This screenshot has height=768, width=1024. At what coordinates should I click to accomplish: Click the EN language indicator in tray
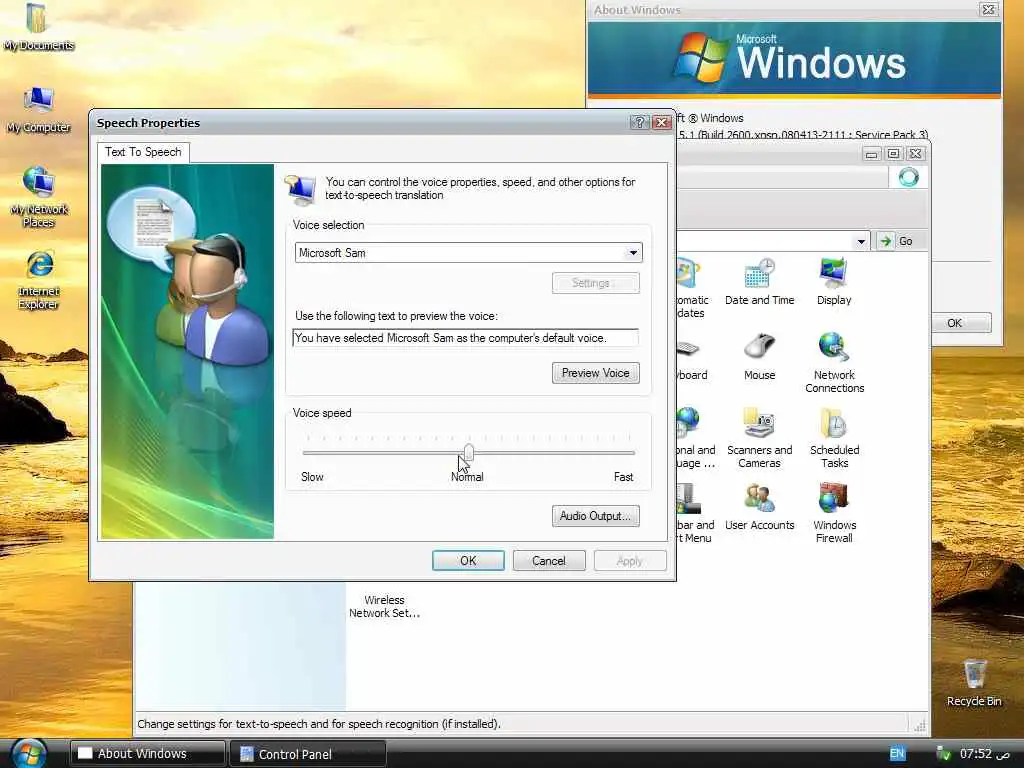pyautogui.click(x=897, y=754)
